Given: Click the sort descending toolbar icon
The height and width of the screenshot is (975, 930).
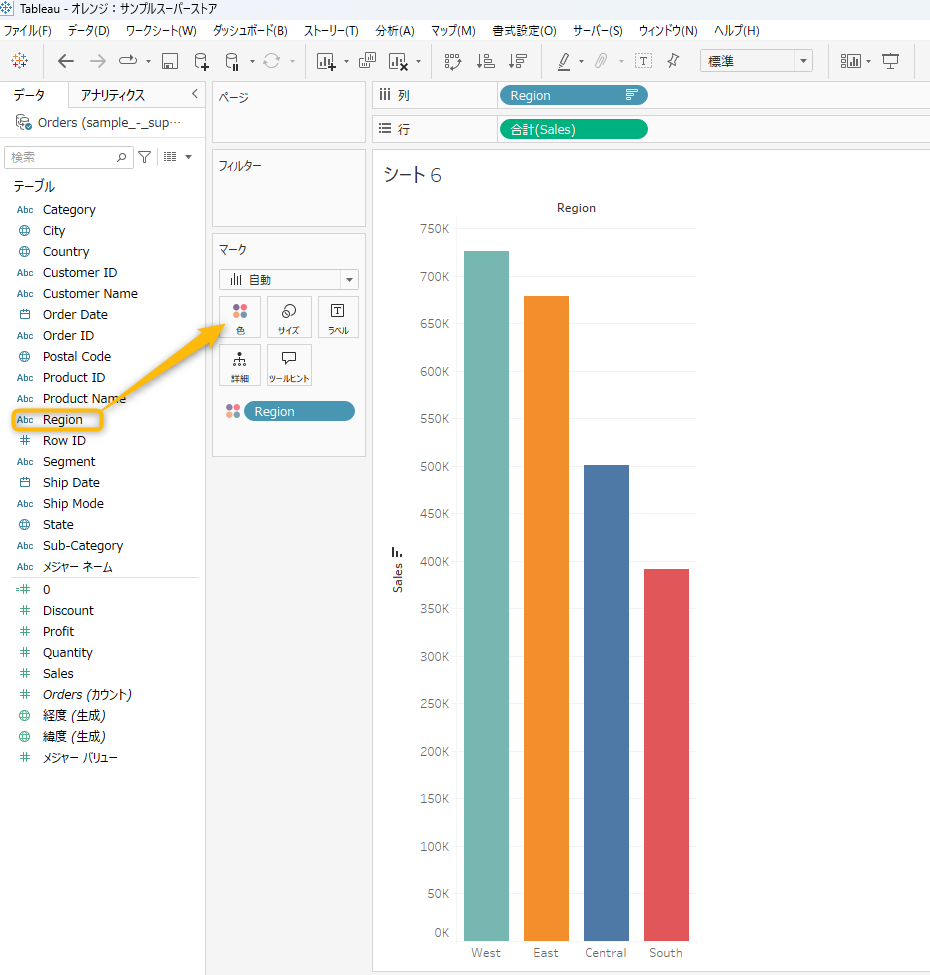Looking at the screenshot, I should coord(517,61).
